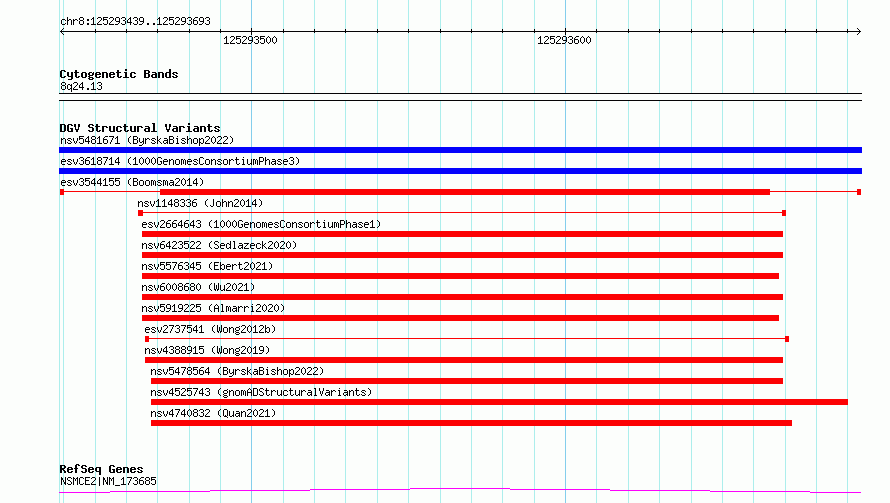Click the esv3544155 (Boomsma2014) label

pyautogui.click(x=132, y=182)
